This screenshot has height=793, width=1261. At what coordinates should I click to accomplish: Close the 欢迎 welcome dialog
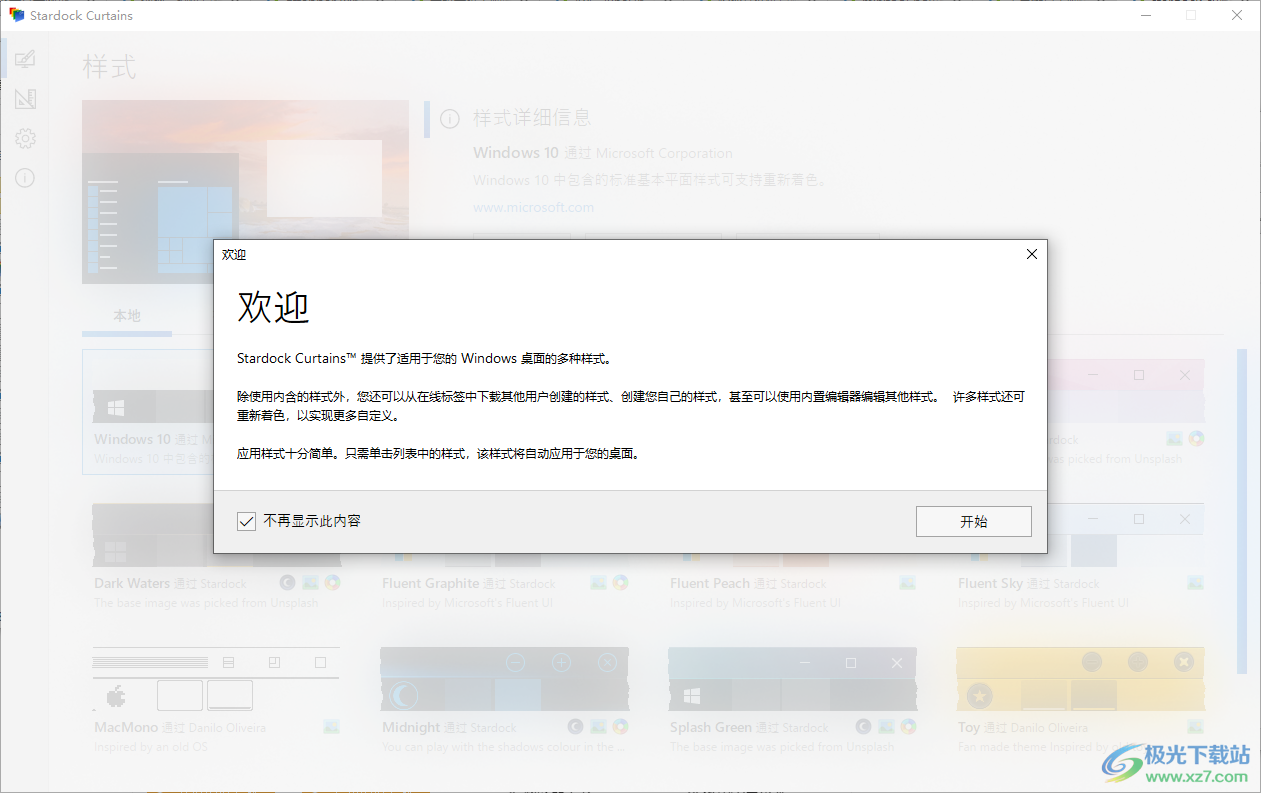(1031, 254)
